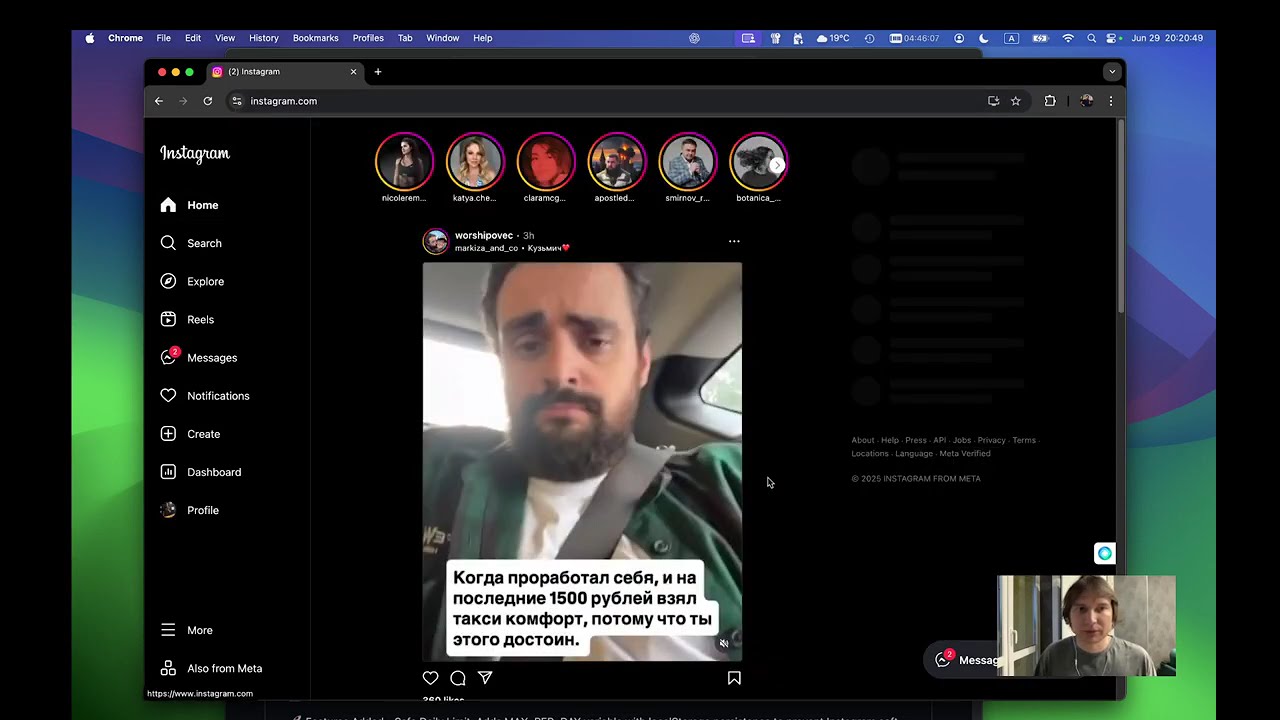Viewport: 1280px width, 720px height.
Task: Open the Meta Verified footer link
Action: (965, 454)
